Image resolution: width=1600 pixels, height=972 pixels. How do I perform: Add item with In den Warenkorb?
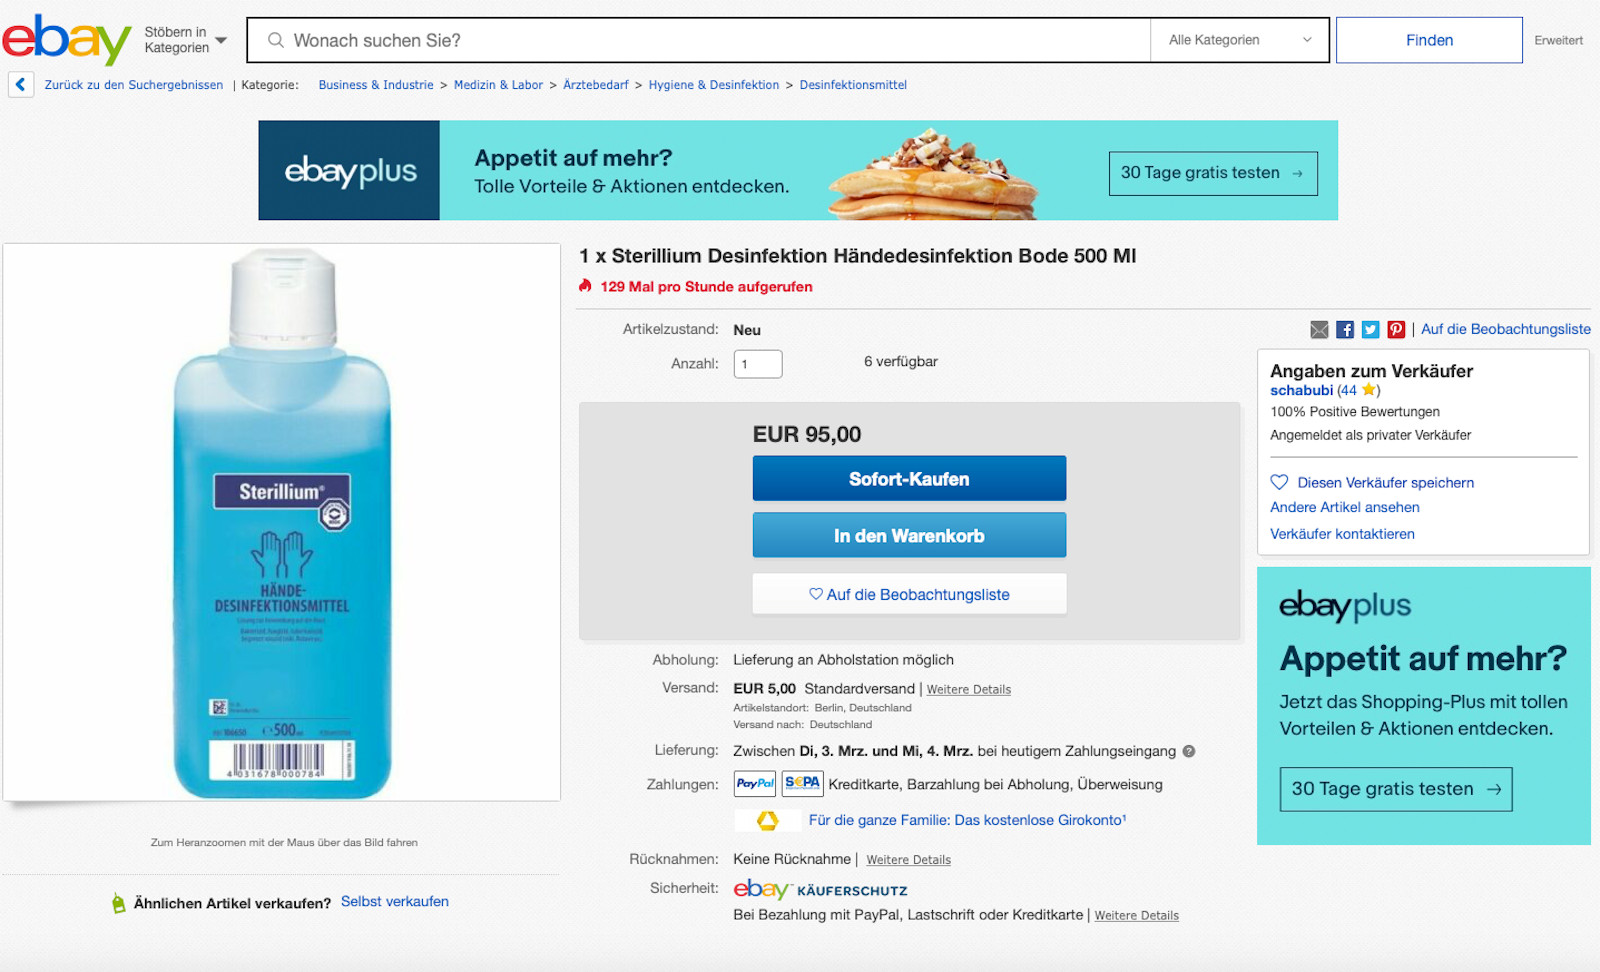pos(909,536)
